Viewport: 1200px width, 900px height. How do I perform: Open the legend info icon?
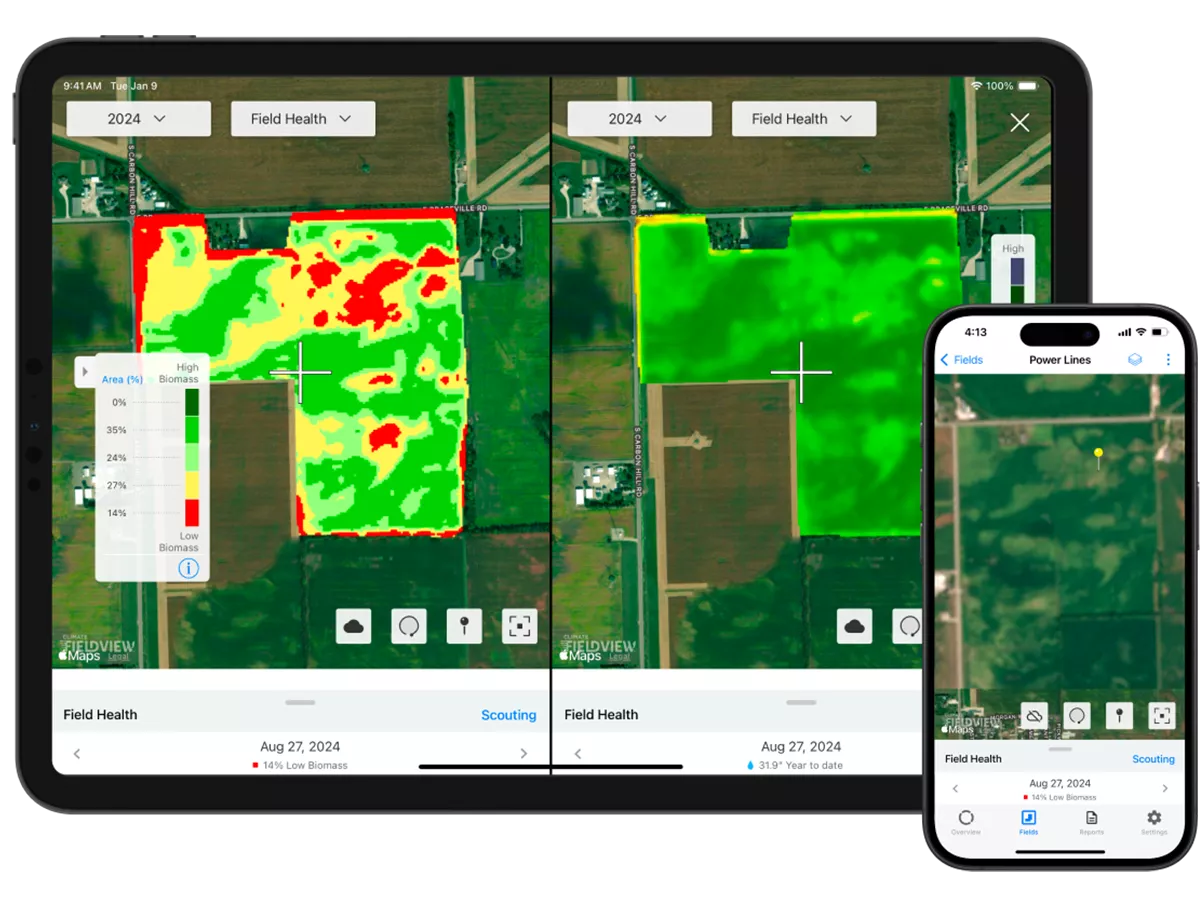coord(188,568)
